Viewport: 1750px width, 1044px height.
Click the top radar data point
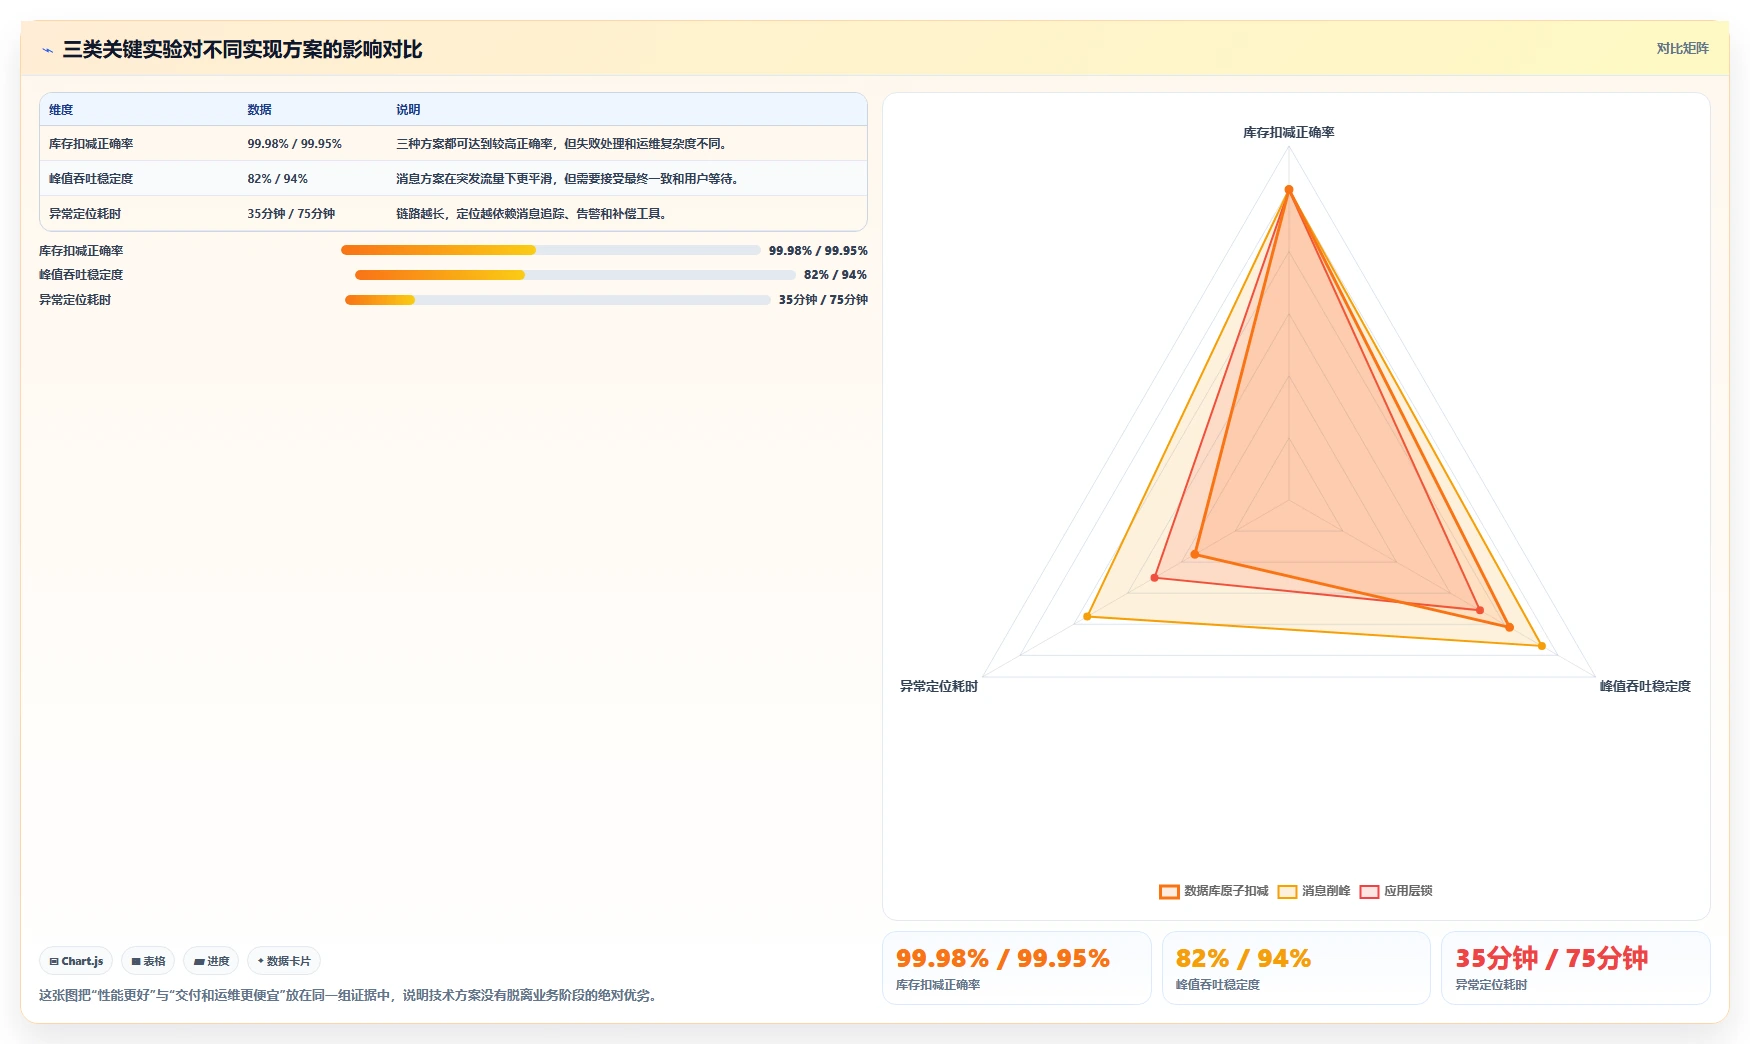tap(1289, 189)
